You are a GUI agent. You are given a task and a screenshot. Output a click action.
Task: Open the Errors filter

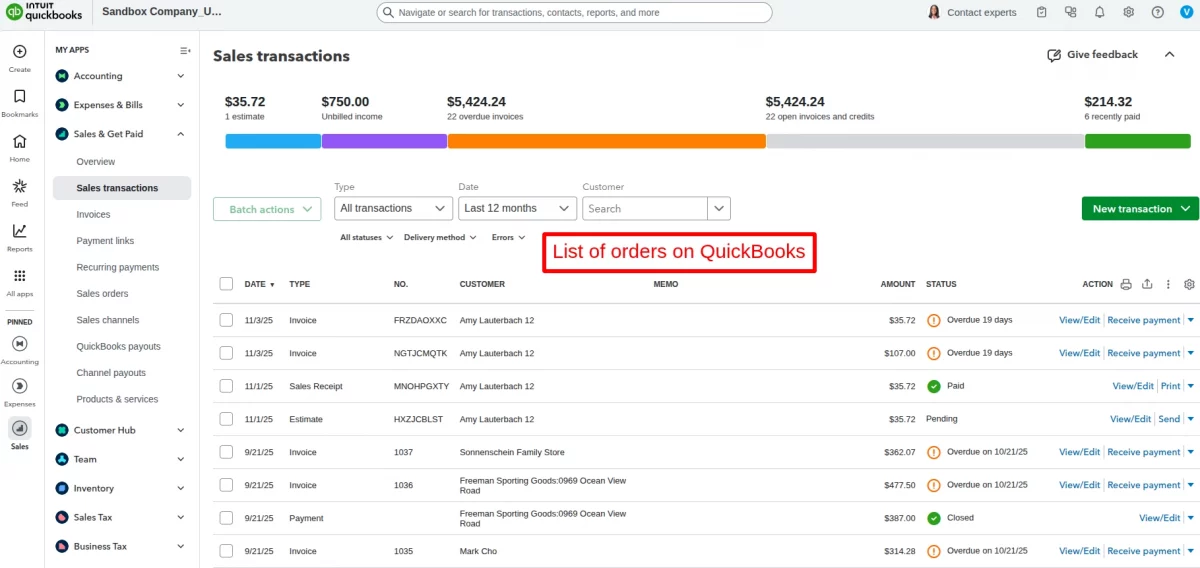[508, 238]
